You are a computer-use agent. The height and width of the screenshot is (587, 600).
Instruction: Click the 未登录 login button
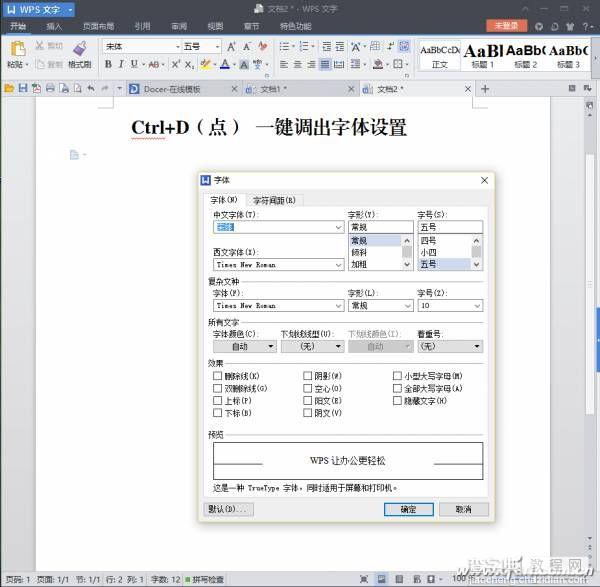coord(506,26)
